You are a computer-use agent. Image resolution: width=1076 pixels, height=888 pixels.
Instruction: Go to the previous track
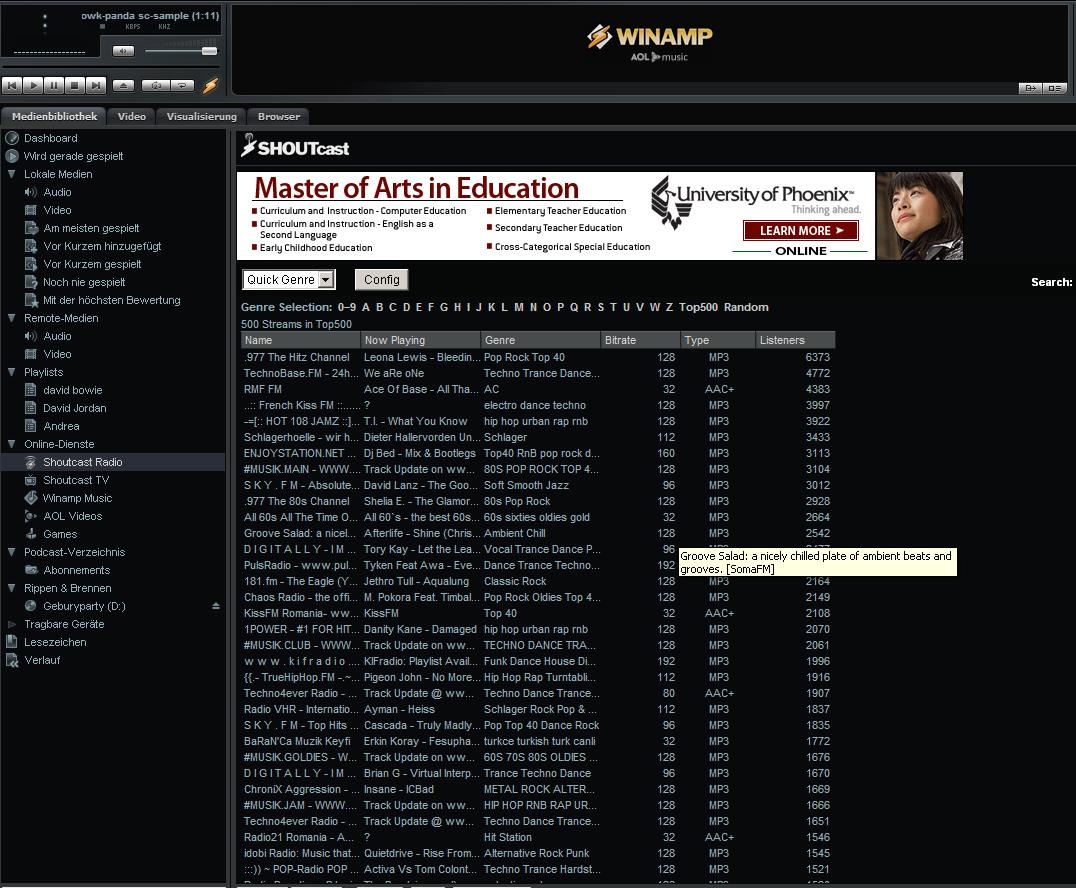[x=12, y=86]
